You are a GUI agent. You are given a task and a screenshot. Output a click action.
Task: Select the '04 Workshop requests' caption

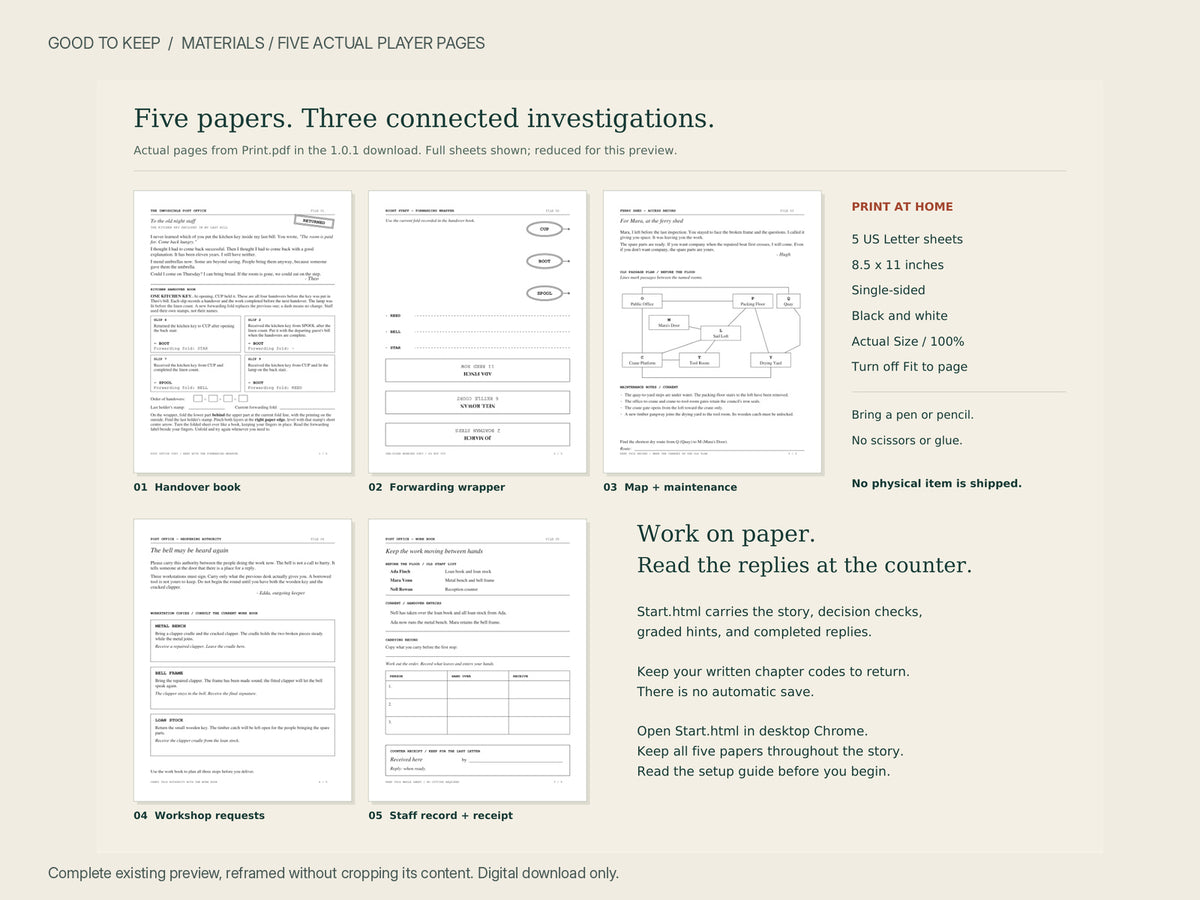pos(199,815)
